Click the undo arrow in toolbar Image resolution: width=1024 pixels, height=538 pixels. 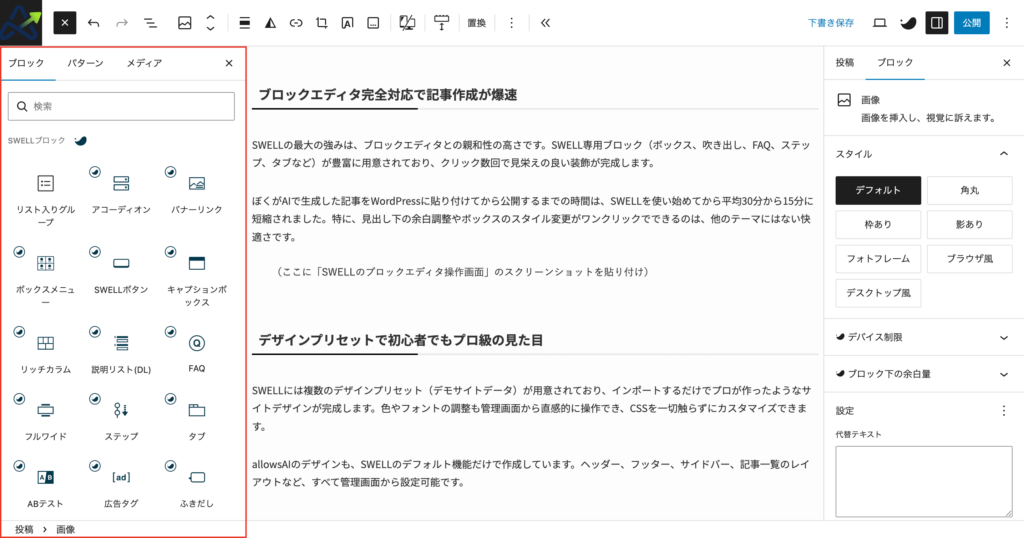click(x=93, y=22)
